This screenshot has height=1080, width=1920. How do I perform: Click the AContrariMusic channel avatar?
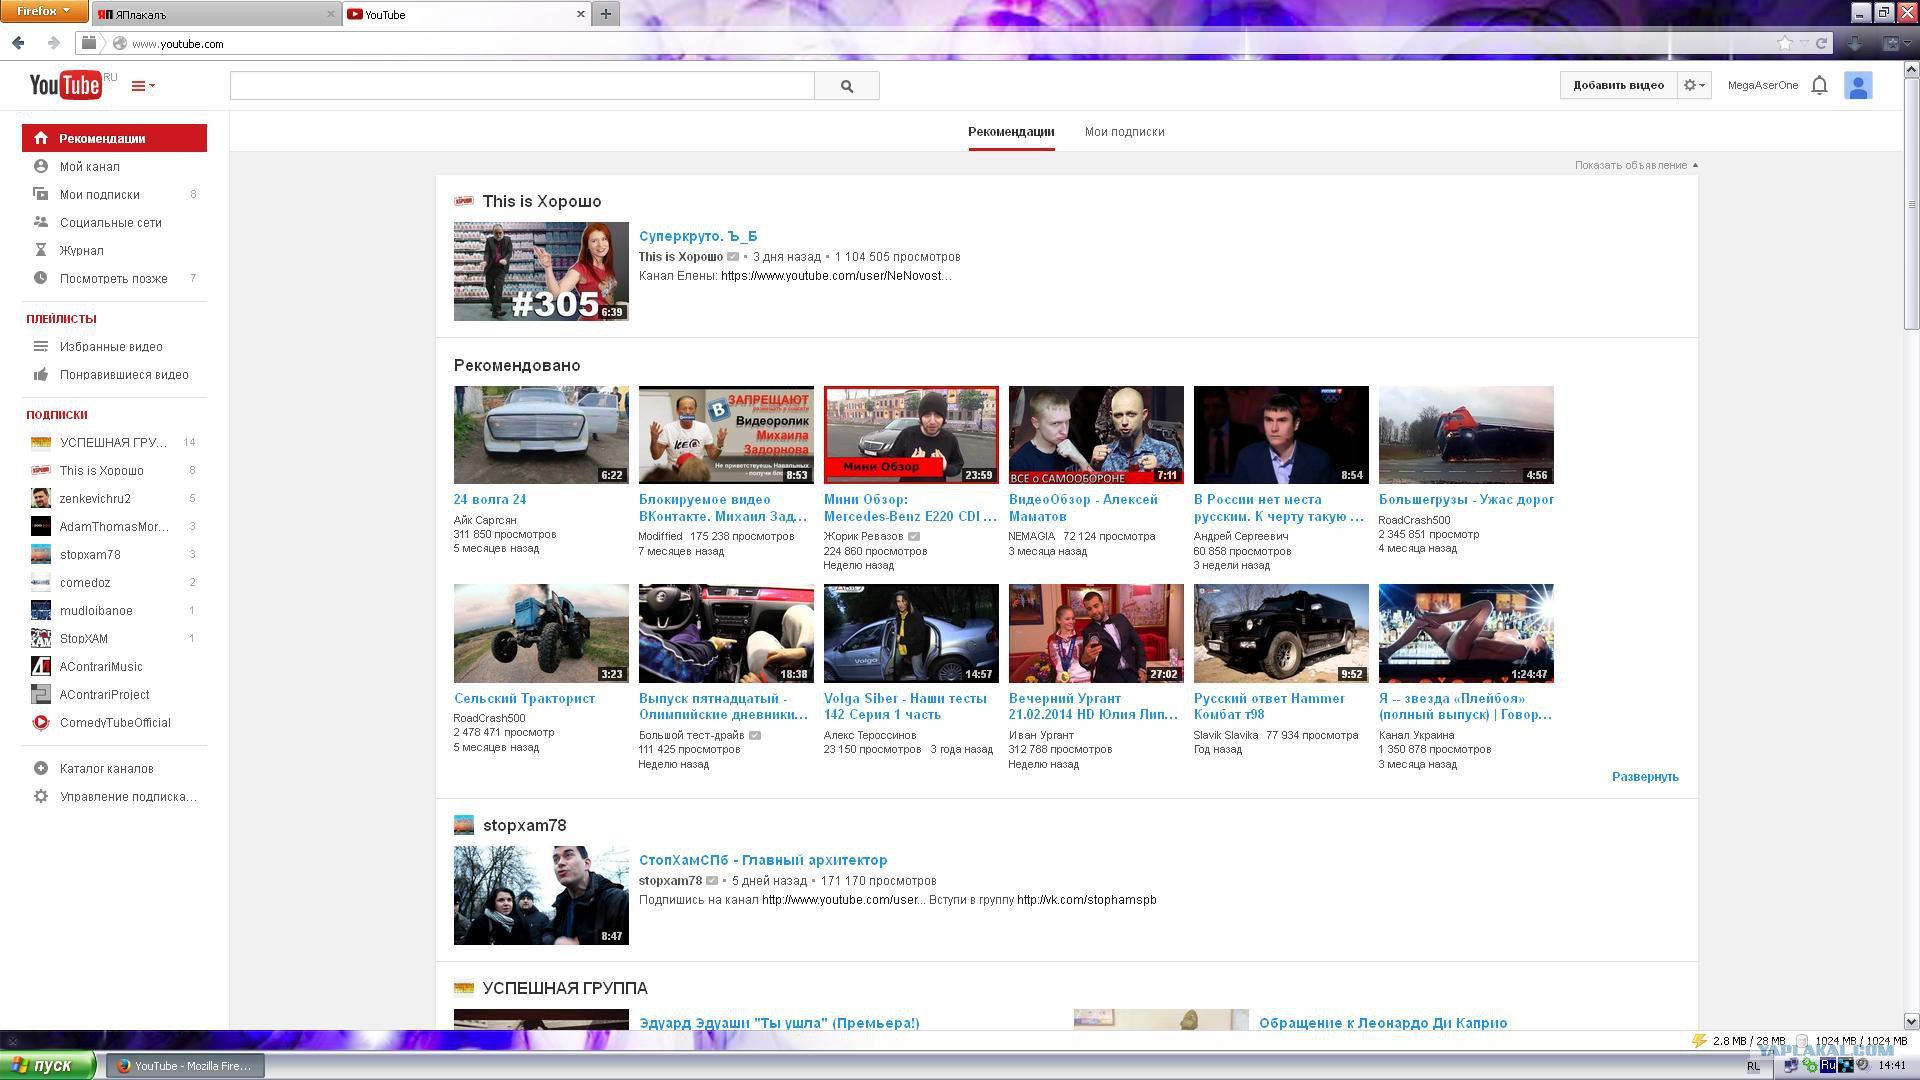[x=41, y=666]
